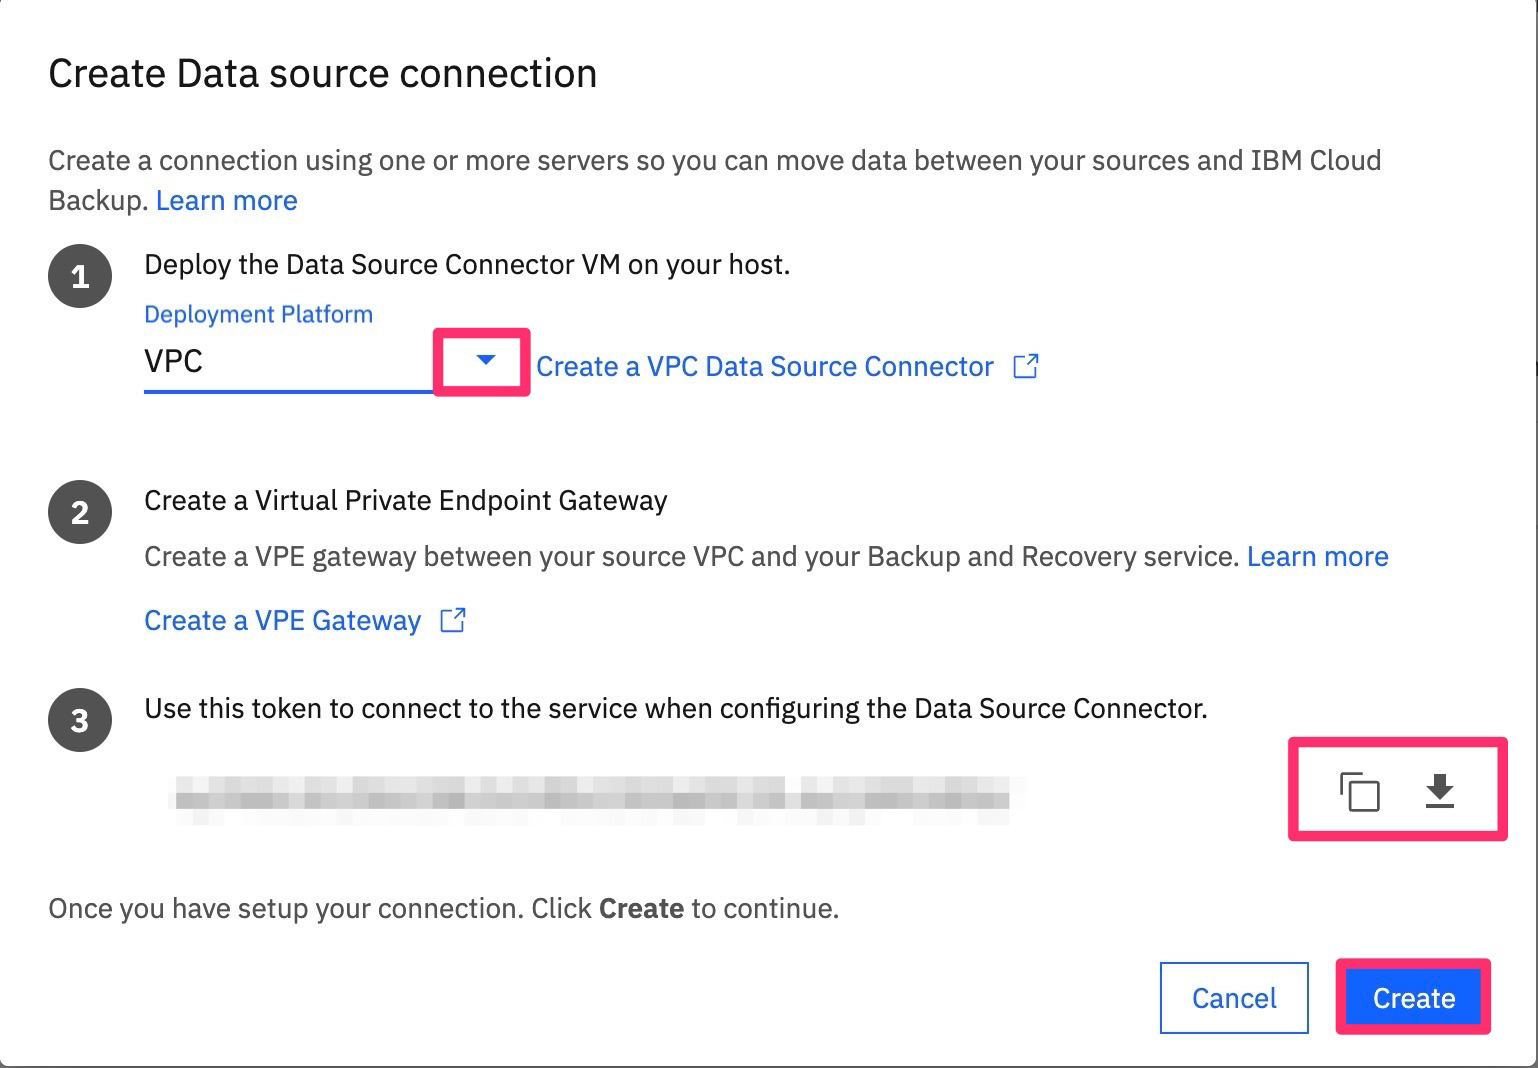The image size is (1538, 1068).
Task: Click the VPC value in Deployment Platform field
Action: click(174, 361)
